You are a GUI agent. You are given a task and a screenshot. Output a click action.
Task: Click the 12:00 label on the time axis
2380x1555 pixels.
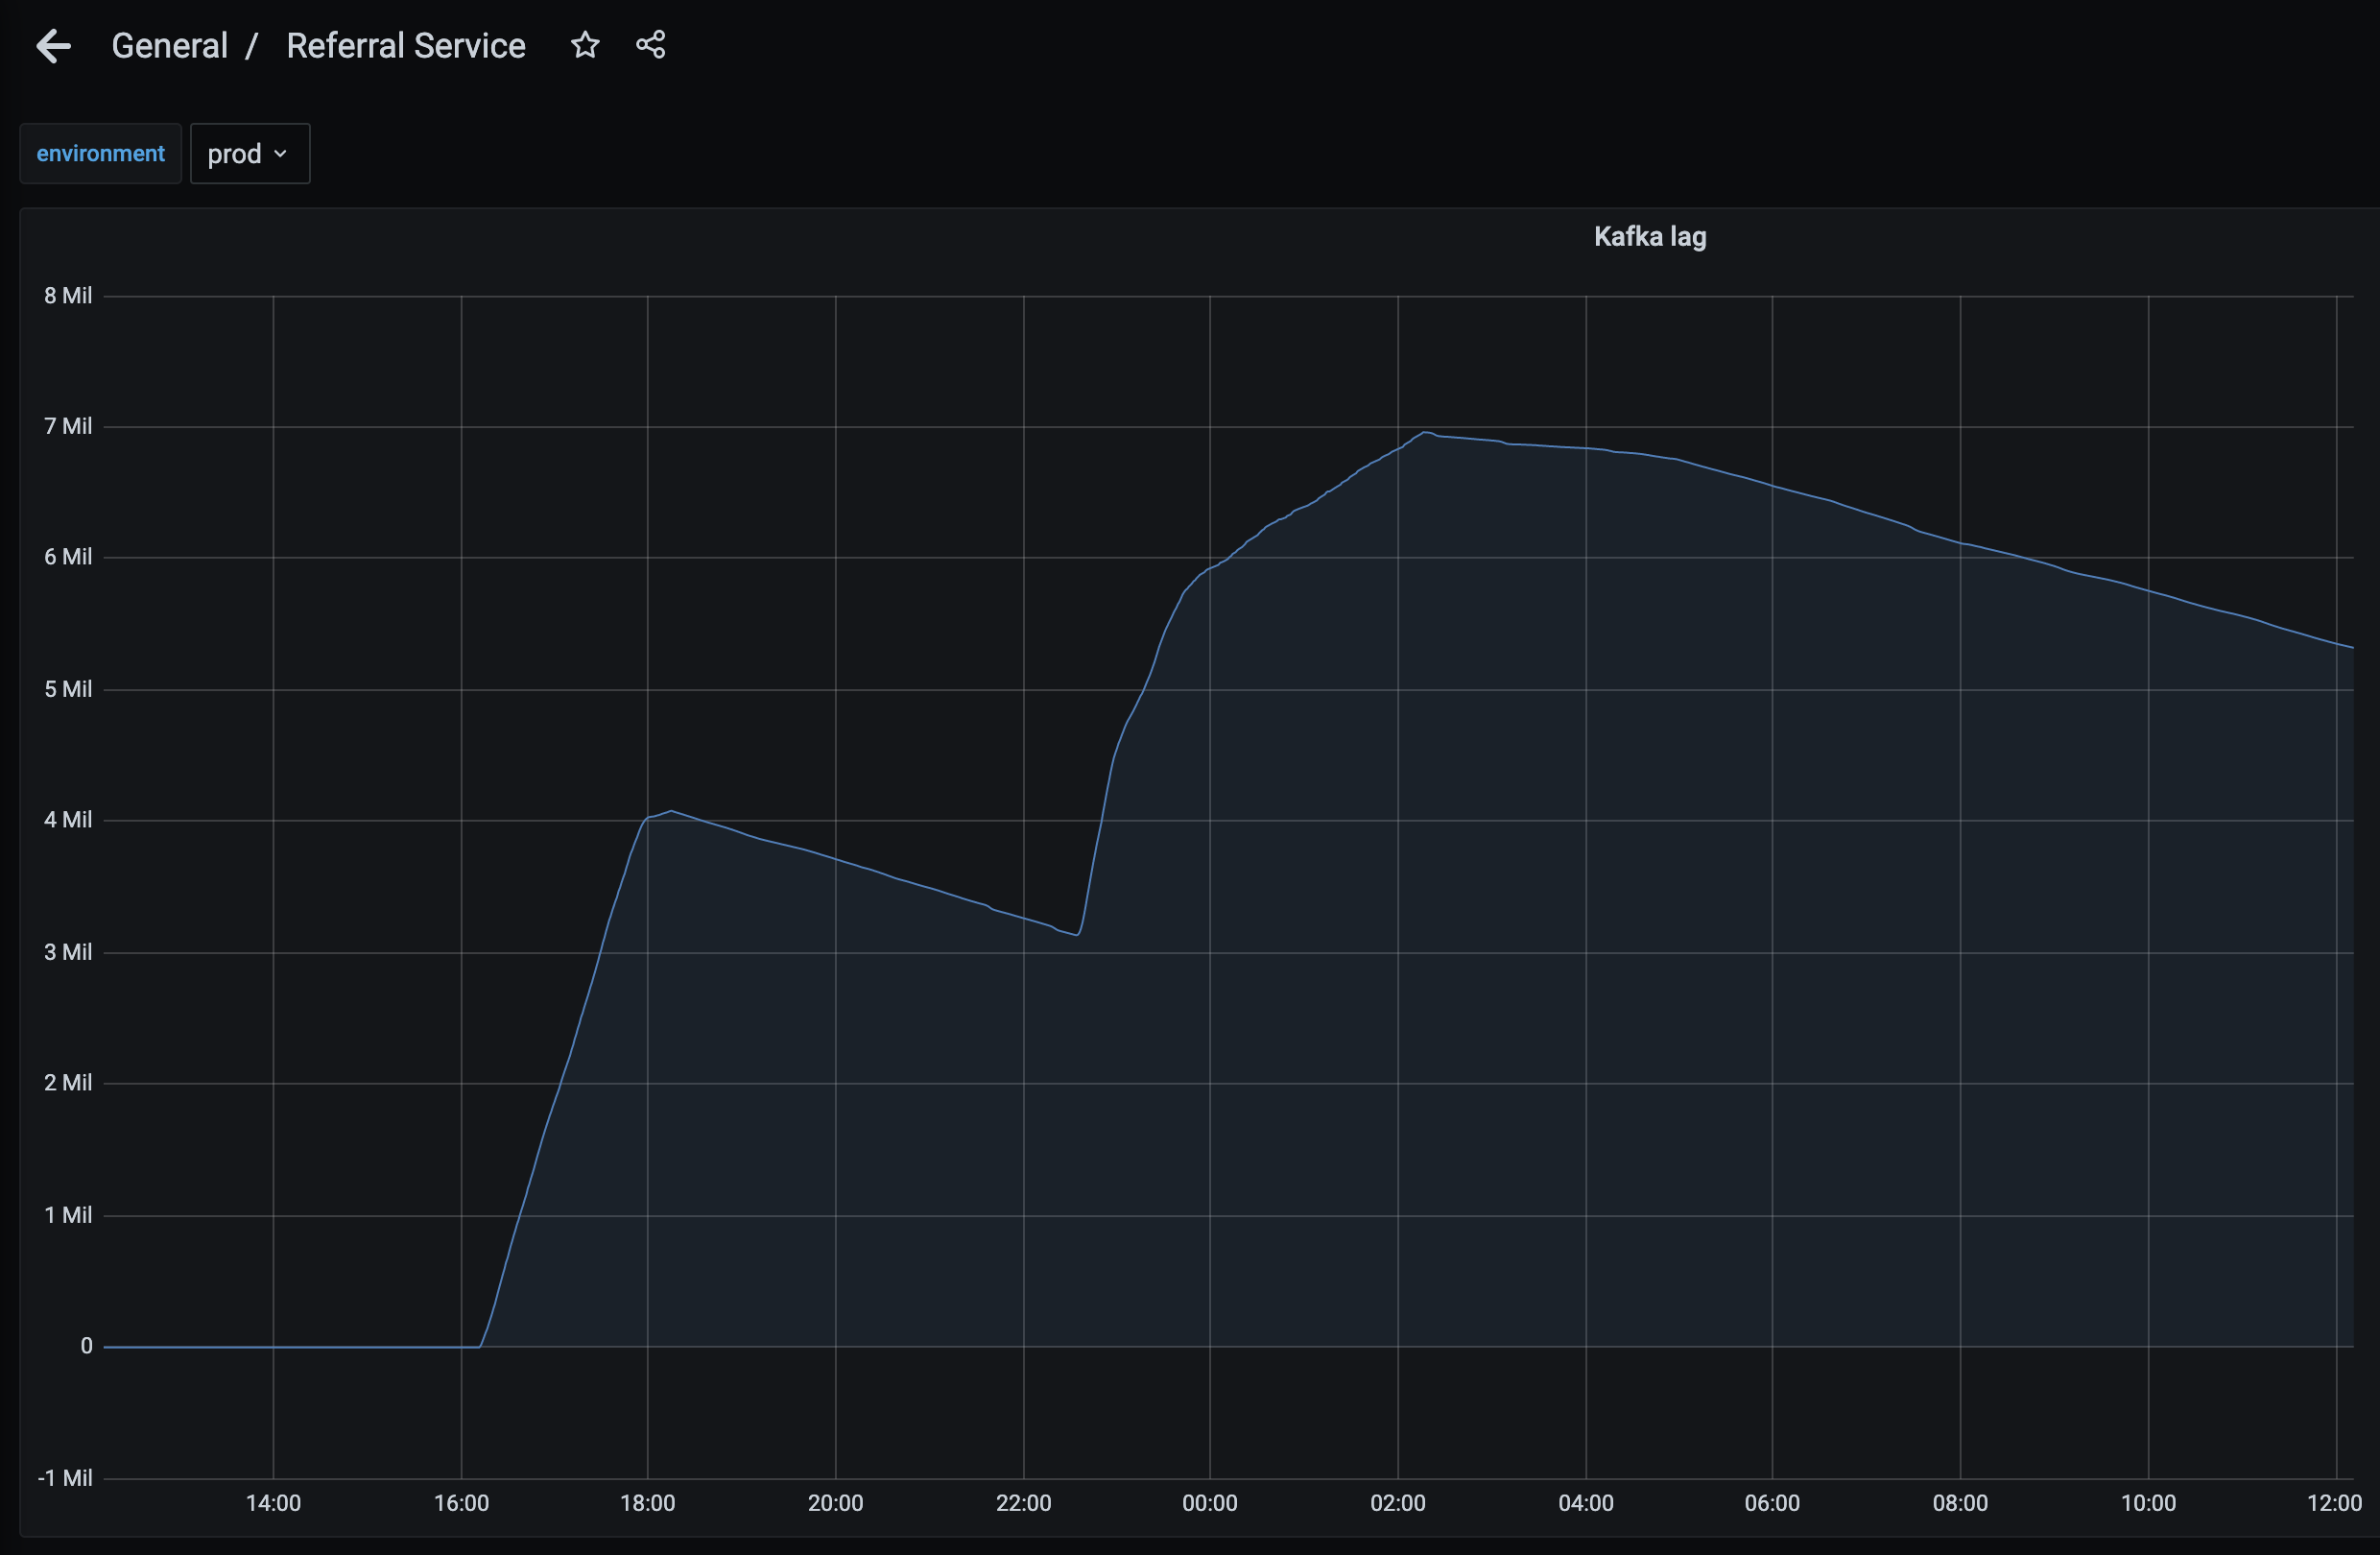coord(2333,1502)
